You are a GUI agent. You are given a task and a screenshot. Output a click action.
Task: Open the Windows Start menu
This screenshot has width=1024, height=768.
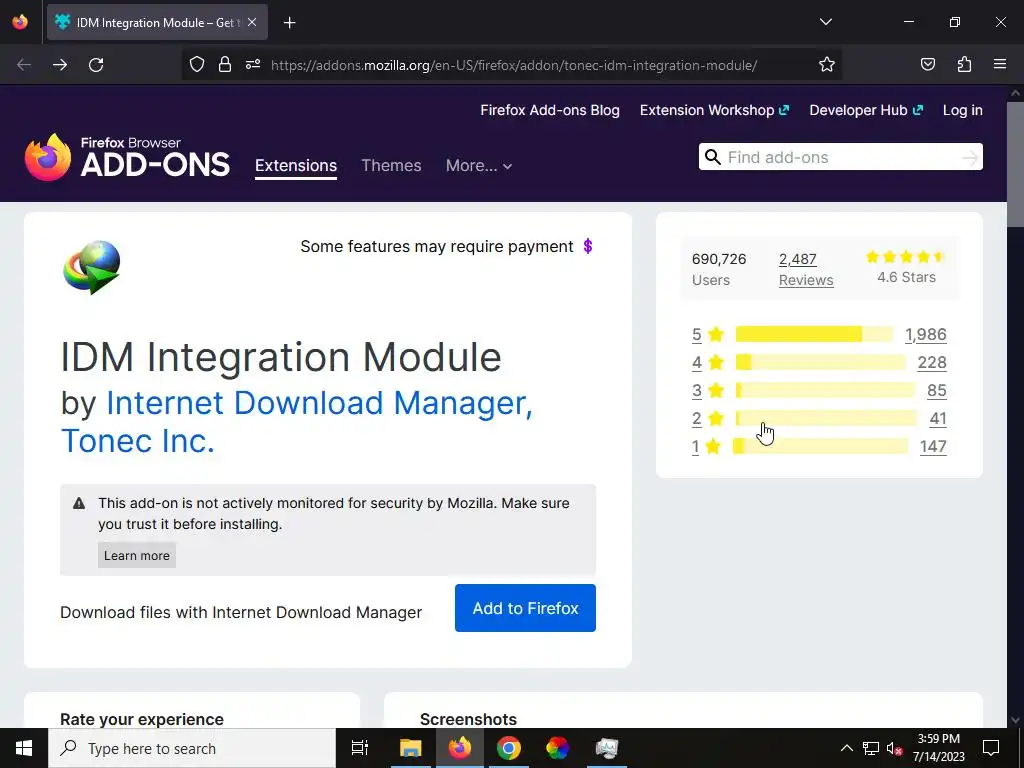point(24,748)
